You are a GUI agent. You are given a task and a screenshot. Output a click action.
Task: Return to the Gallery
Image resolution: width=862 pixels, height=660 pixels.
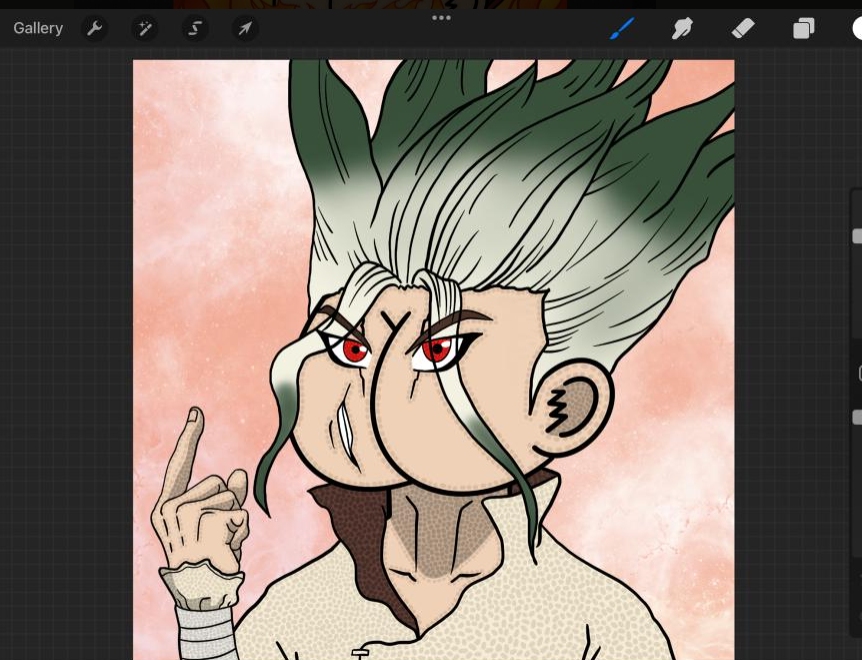[x=38, y=28]
